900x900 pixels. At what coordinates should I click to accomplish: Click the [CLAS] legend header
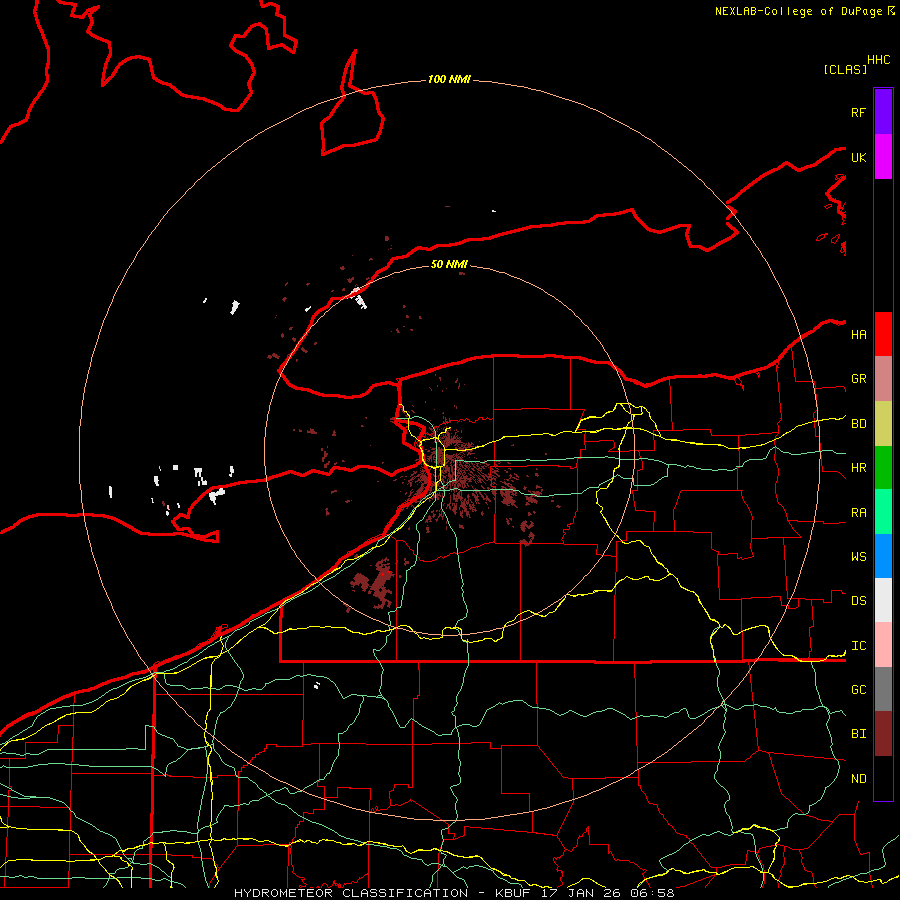845,69
